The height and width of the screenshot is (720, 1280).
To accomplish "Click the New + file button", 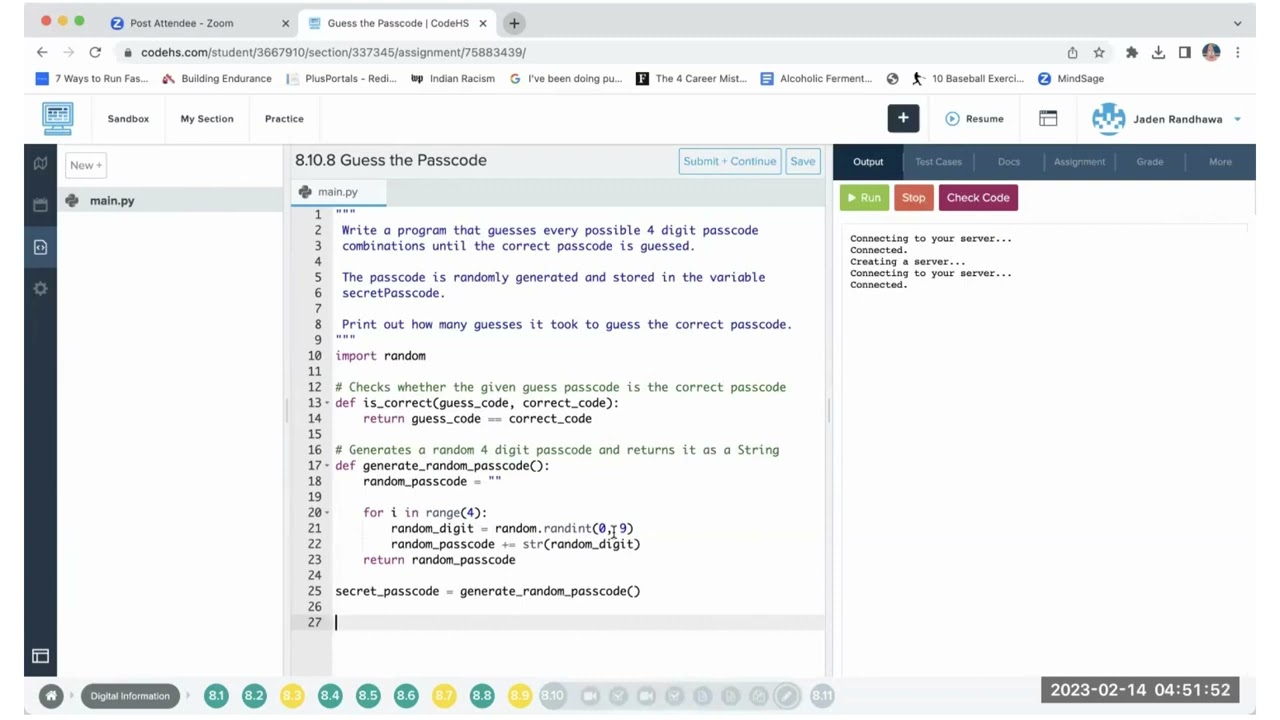I will tap(86, 165).
